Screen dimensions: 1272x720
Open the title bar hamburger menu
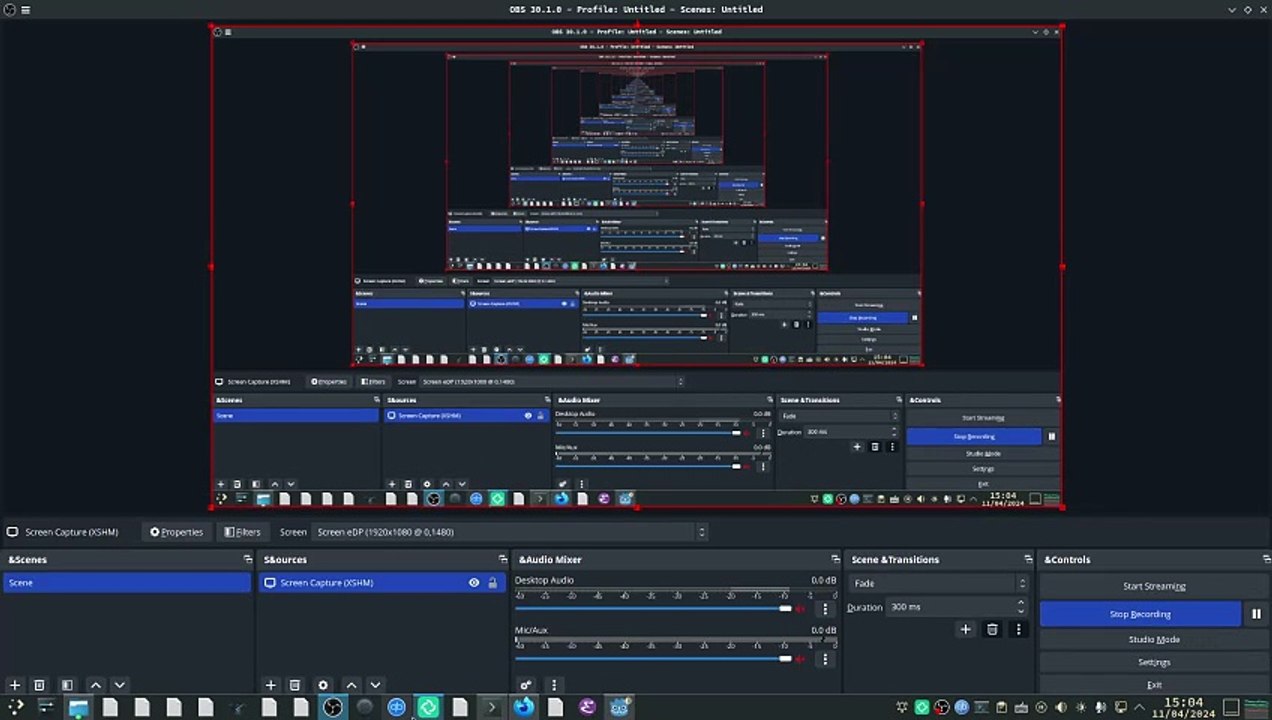point(25,9)
